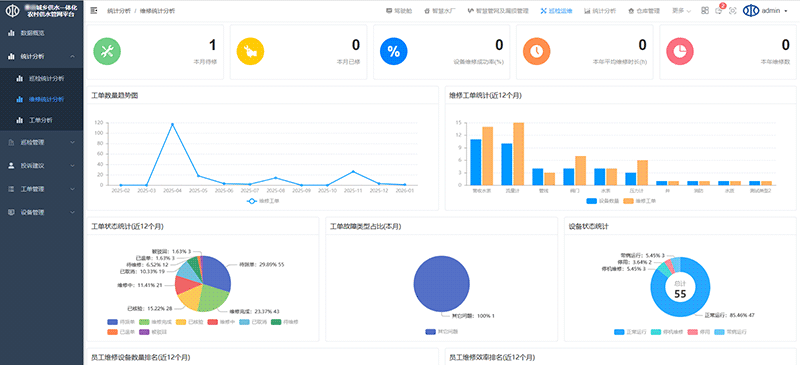Toggle the 停机维修 legend in device chart
800x365 pixels.
pos(667,332)
